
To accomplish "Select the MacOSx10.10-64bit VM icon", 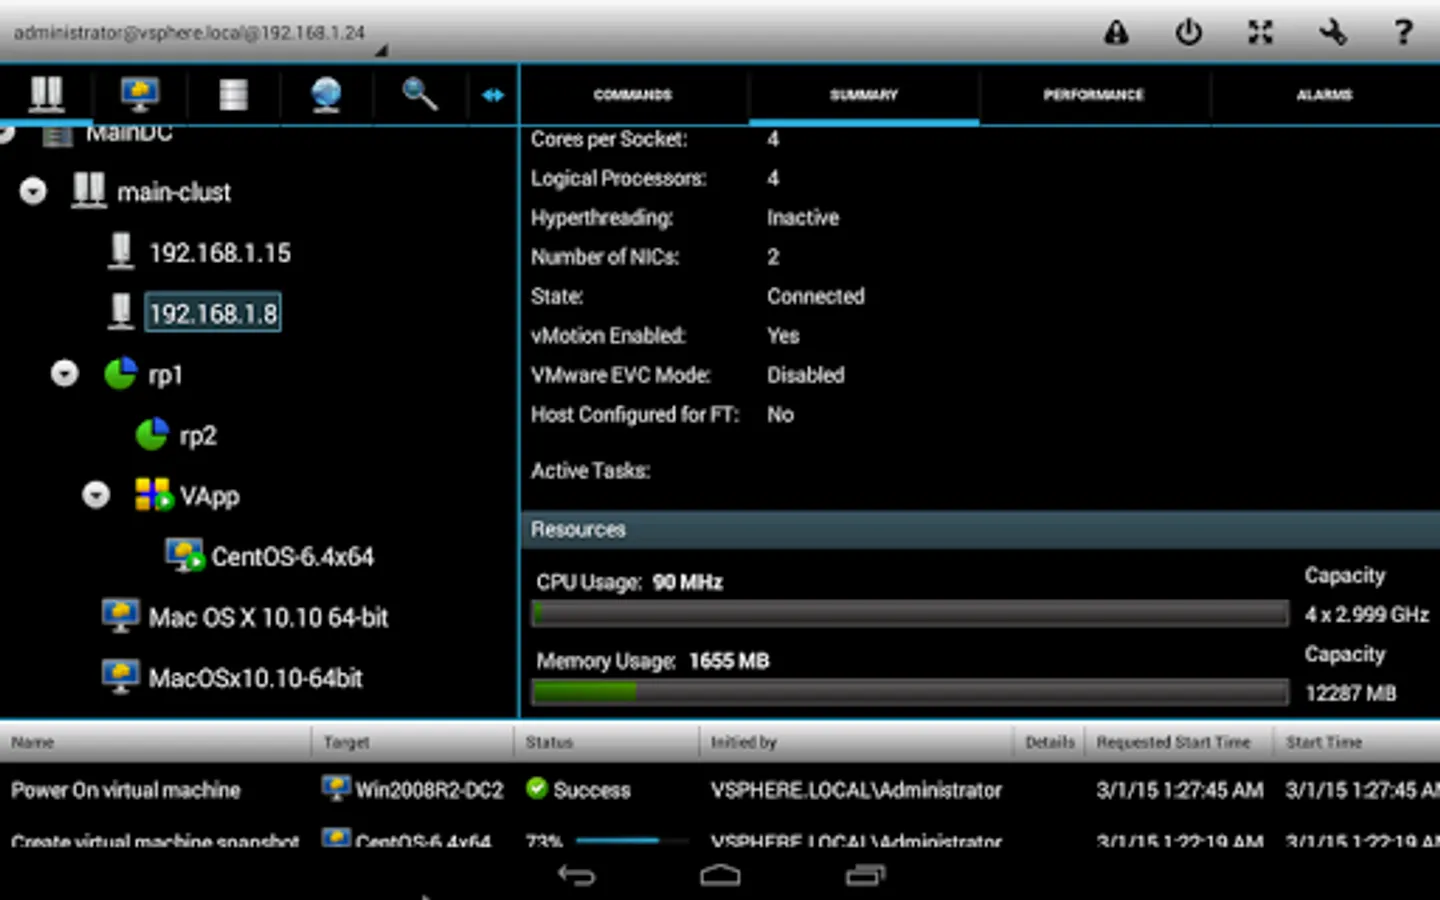I will tap(121, 677).
